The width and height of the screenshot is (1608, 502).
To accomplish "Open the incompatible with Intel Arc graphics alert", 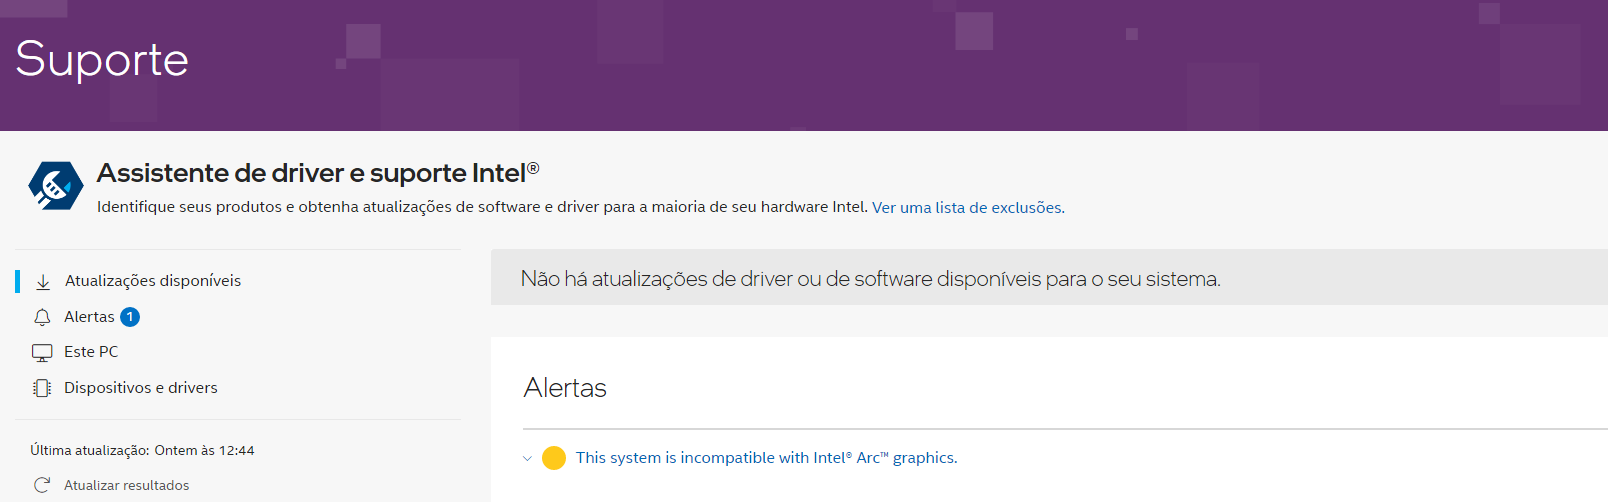I will tap(767, 458).
